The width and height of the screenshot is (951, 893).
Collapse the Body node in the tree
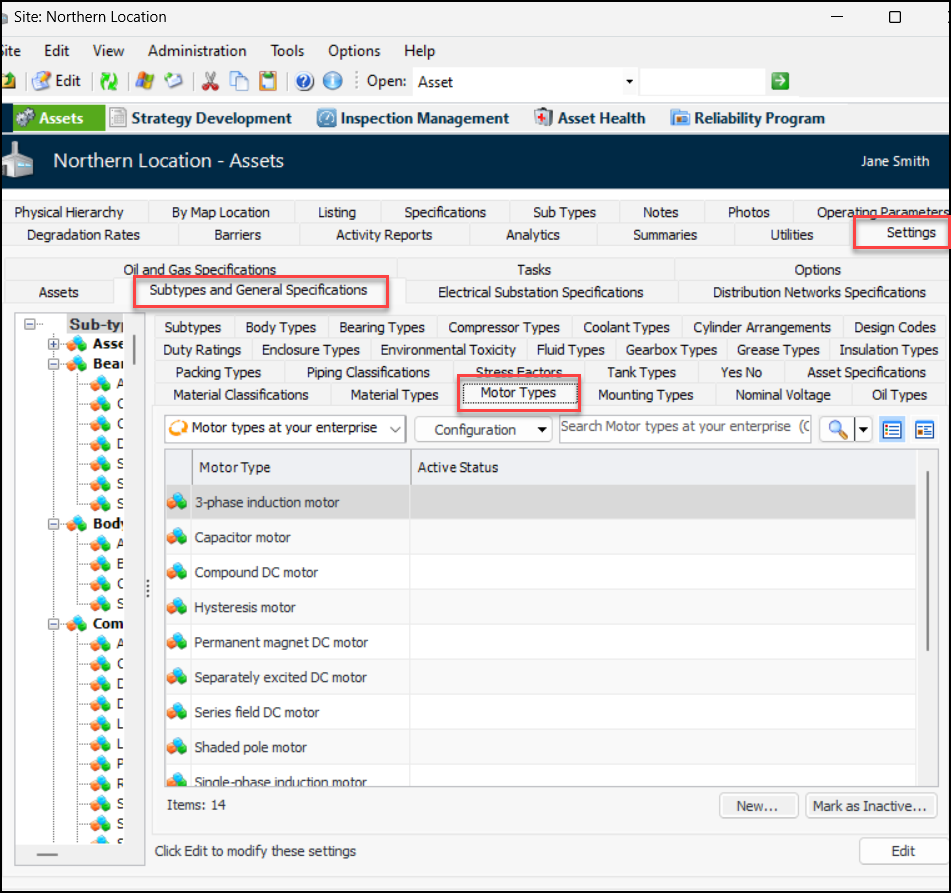(x=53, y=524)
